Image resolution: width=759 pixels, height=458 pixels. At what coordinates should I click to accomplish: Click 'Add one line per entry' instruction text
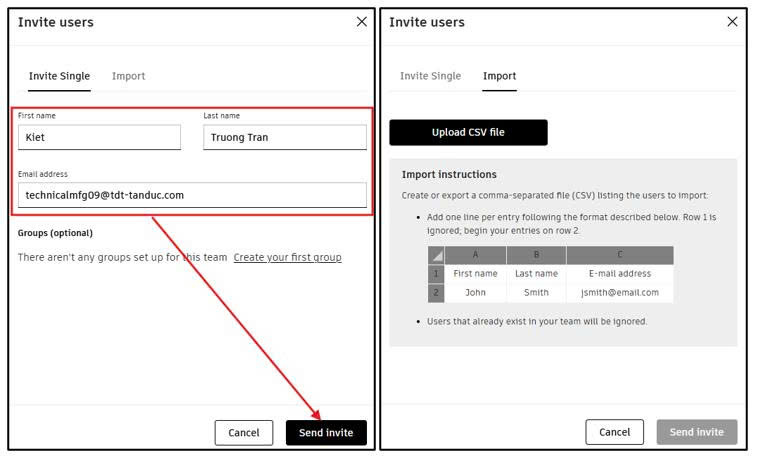[x=571, y=224]
